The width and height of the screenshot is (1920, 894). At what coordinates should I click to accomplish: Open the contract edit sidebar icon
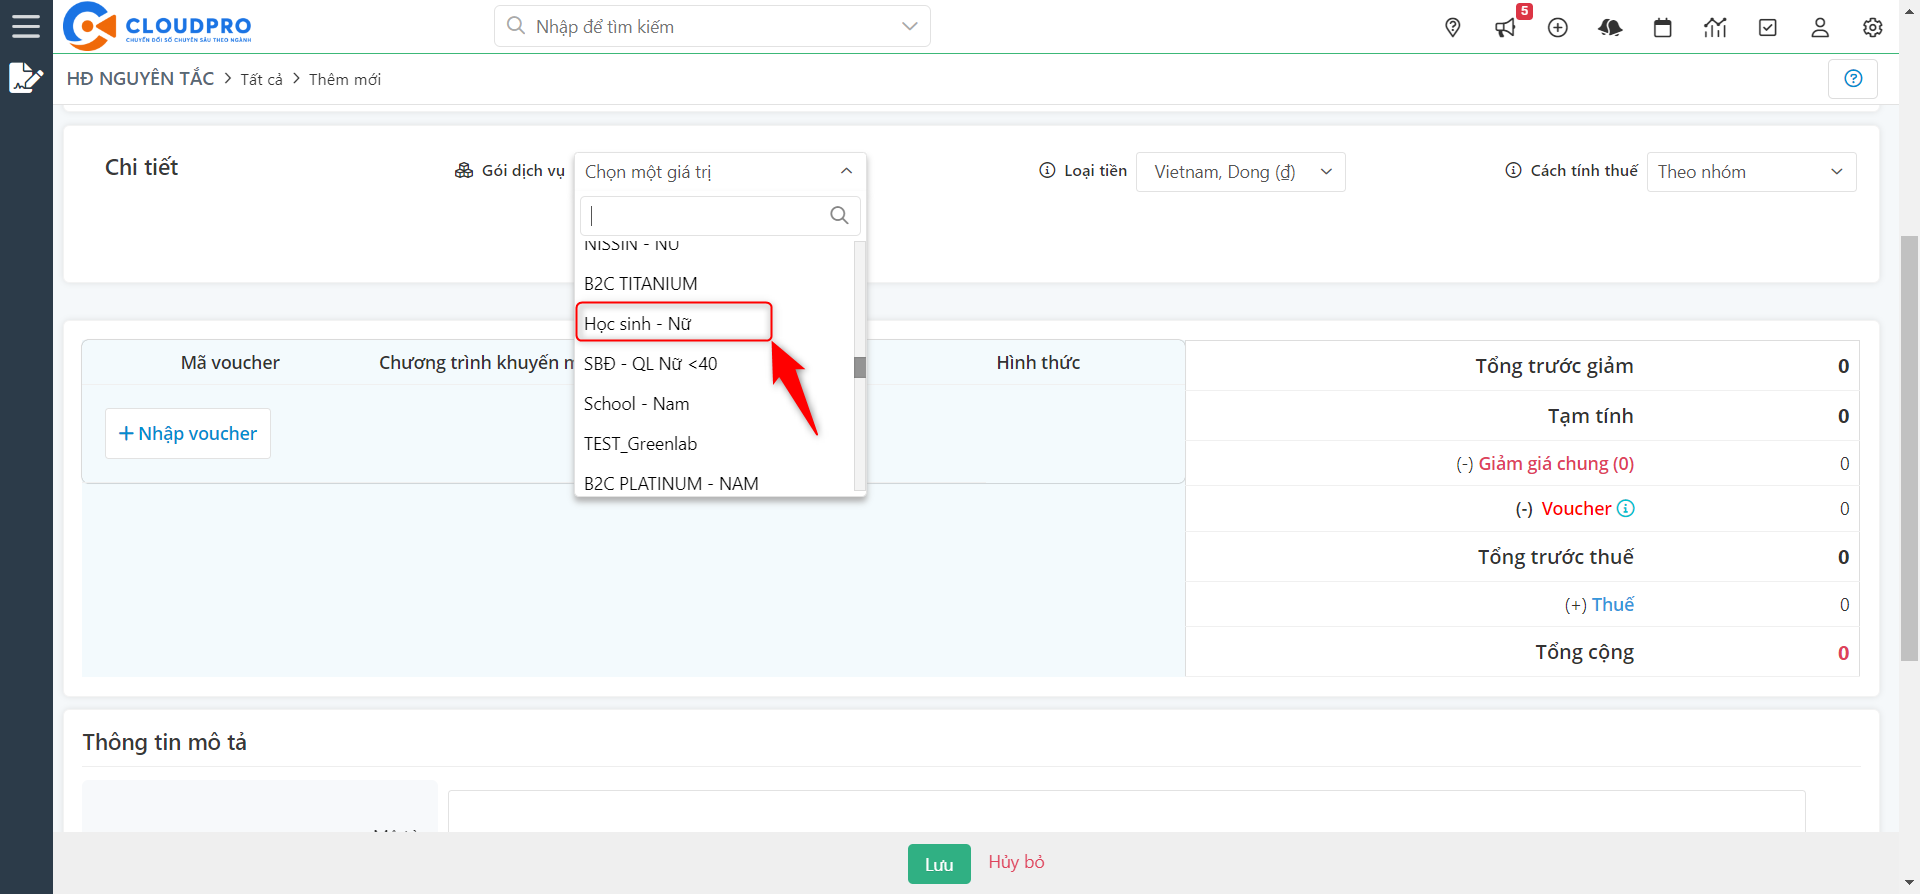click(x=26, y=77)
